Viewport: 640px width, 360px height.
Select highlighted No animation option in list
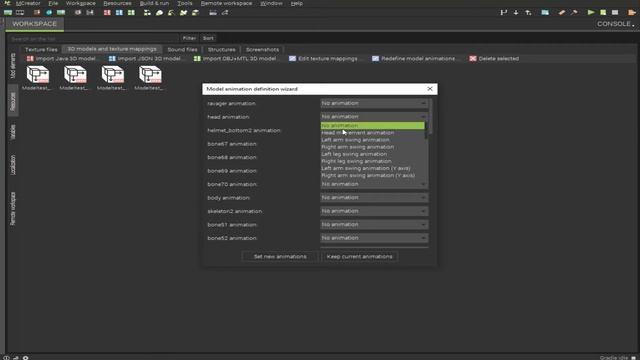point(373,126)
